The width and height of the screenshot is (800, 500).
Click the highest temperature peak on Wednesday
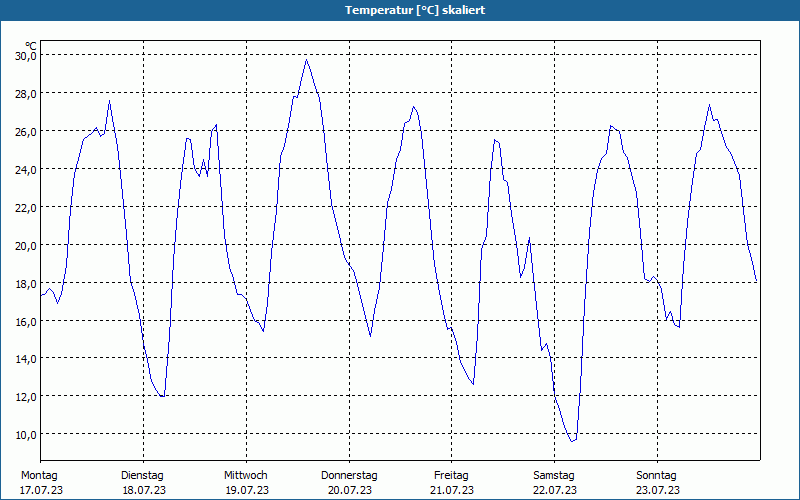(307, 60)
